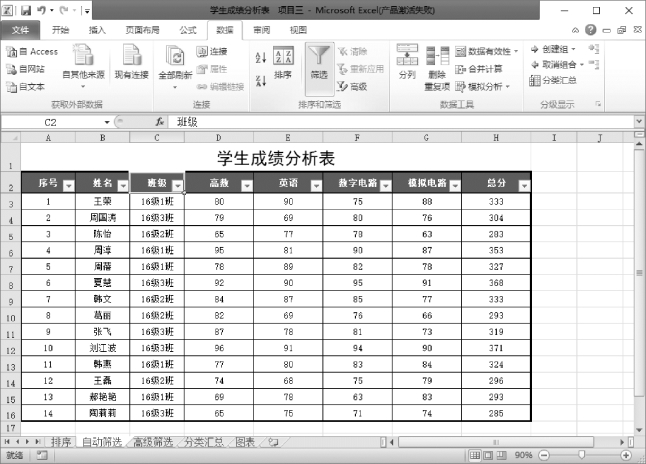Click the 分列 text-to-columns icon
This screenshot has height=464, width=646.
coord(407,54)
